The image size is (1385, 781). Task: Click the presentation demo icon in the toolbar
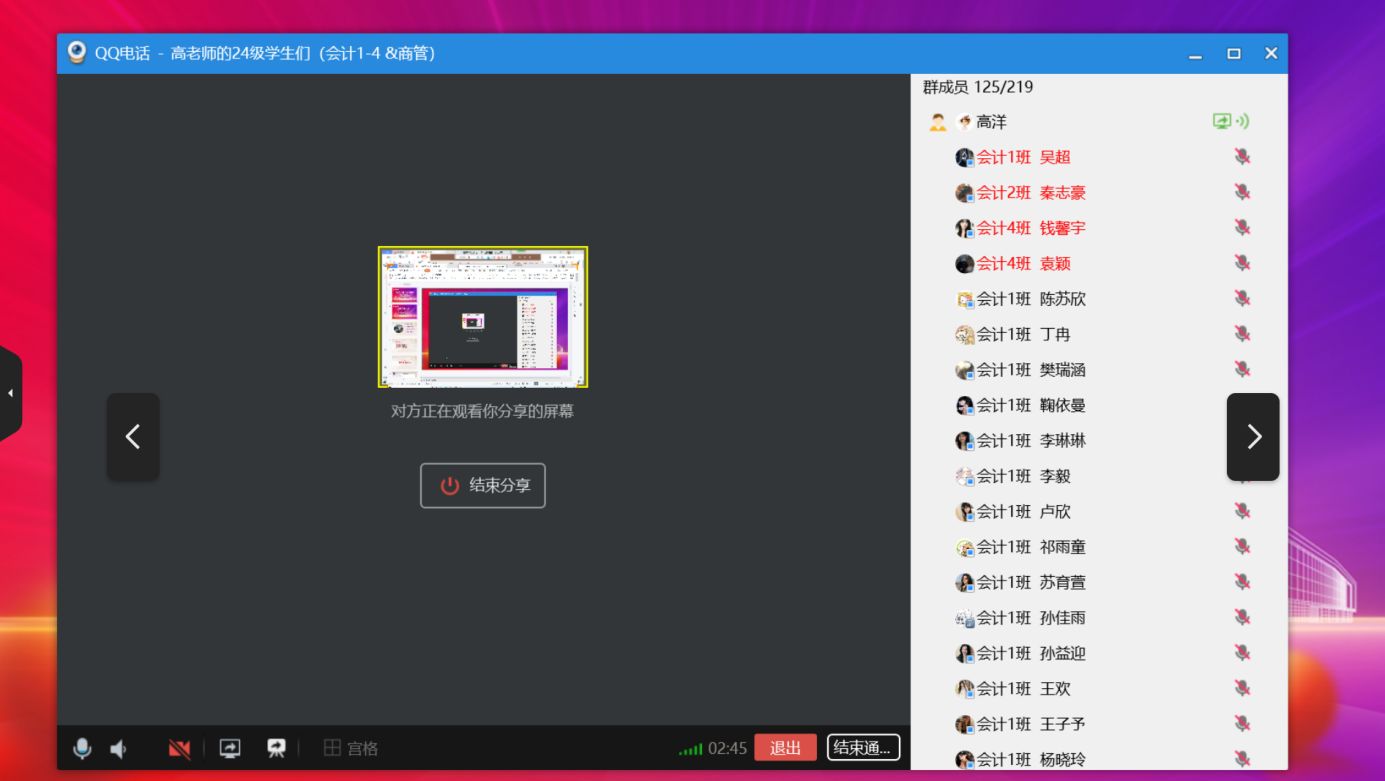click(277, 748)
